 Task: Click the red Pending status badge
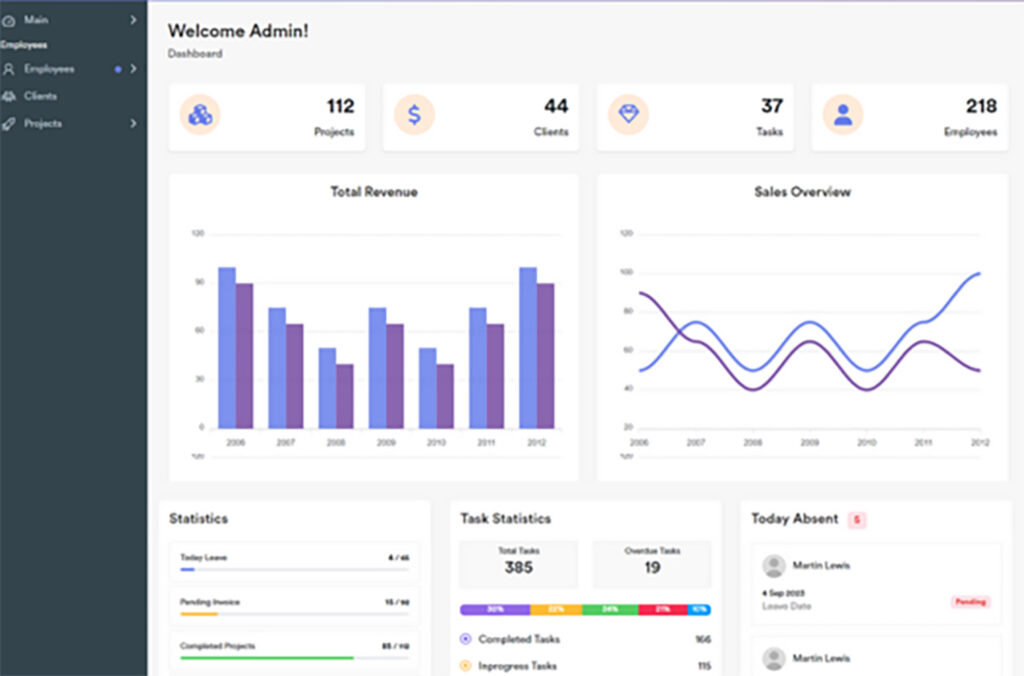969,602
